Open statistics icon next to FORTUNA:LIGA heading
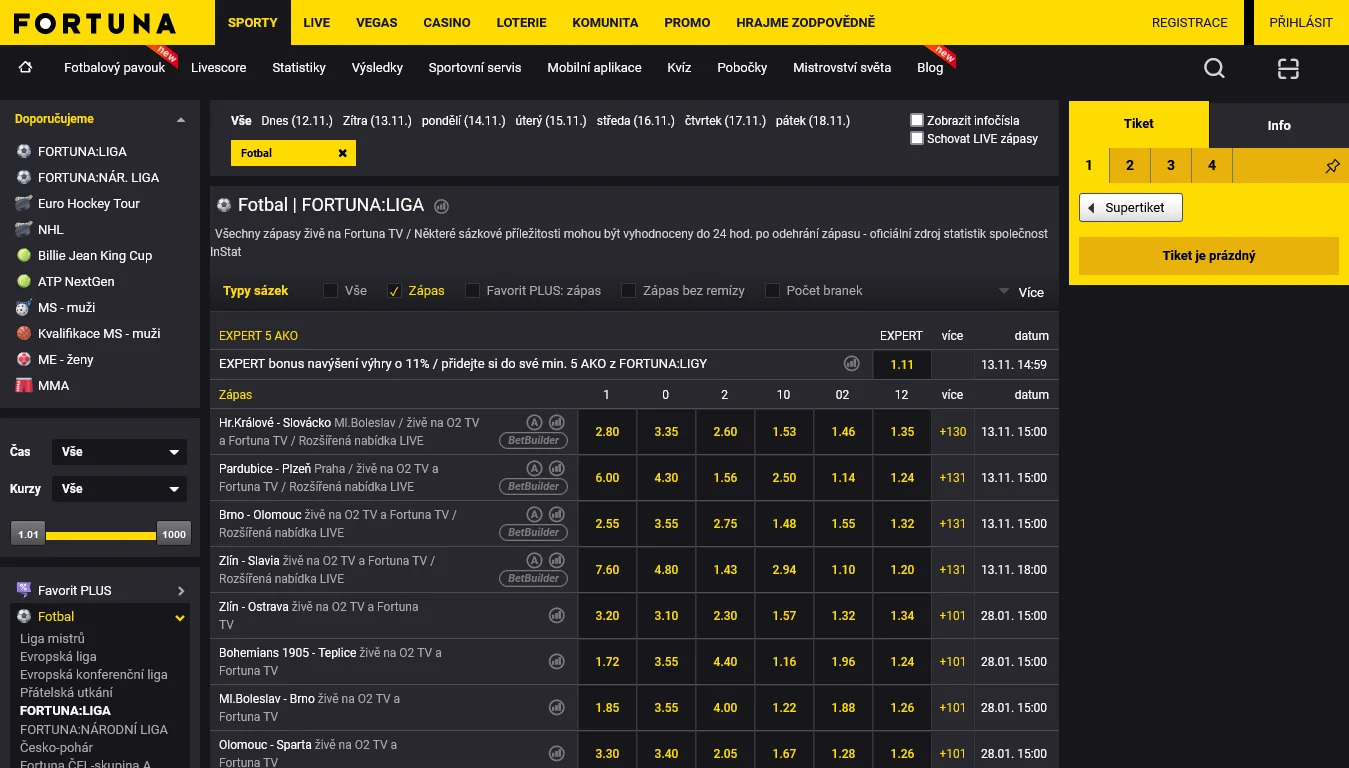 [x=442, y=206]
